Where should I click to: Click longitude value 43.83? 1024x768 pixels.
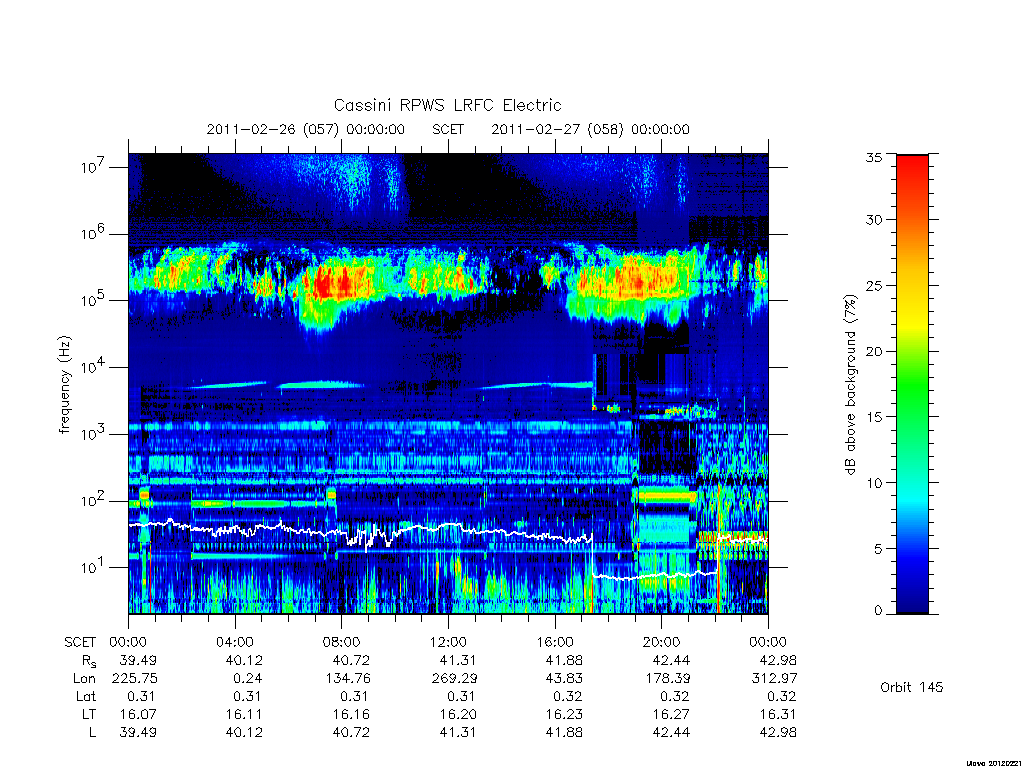click(564, 679)
